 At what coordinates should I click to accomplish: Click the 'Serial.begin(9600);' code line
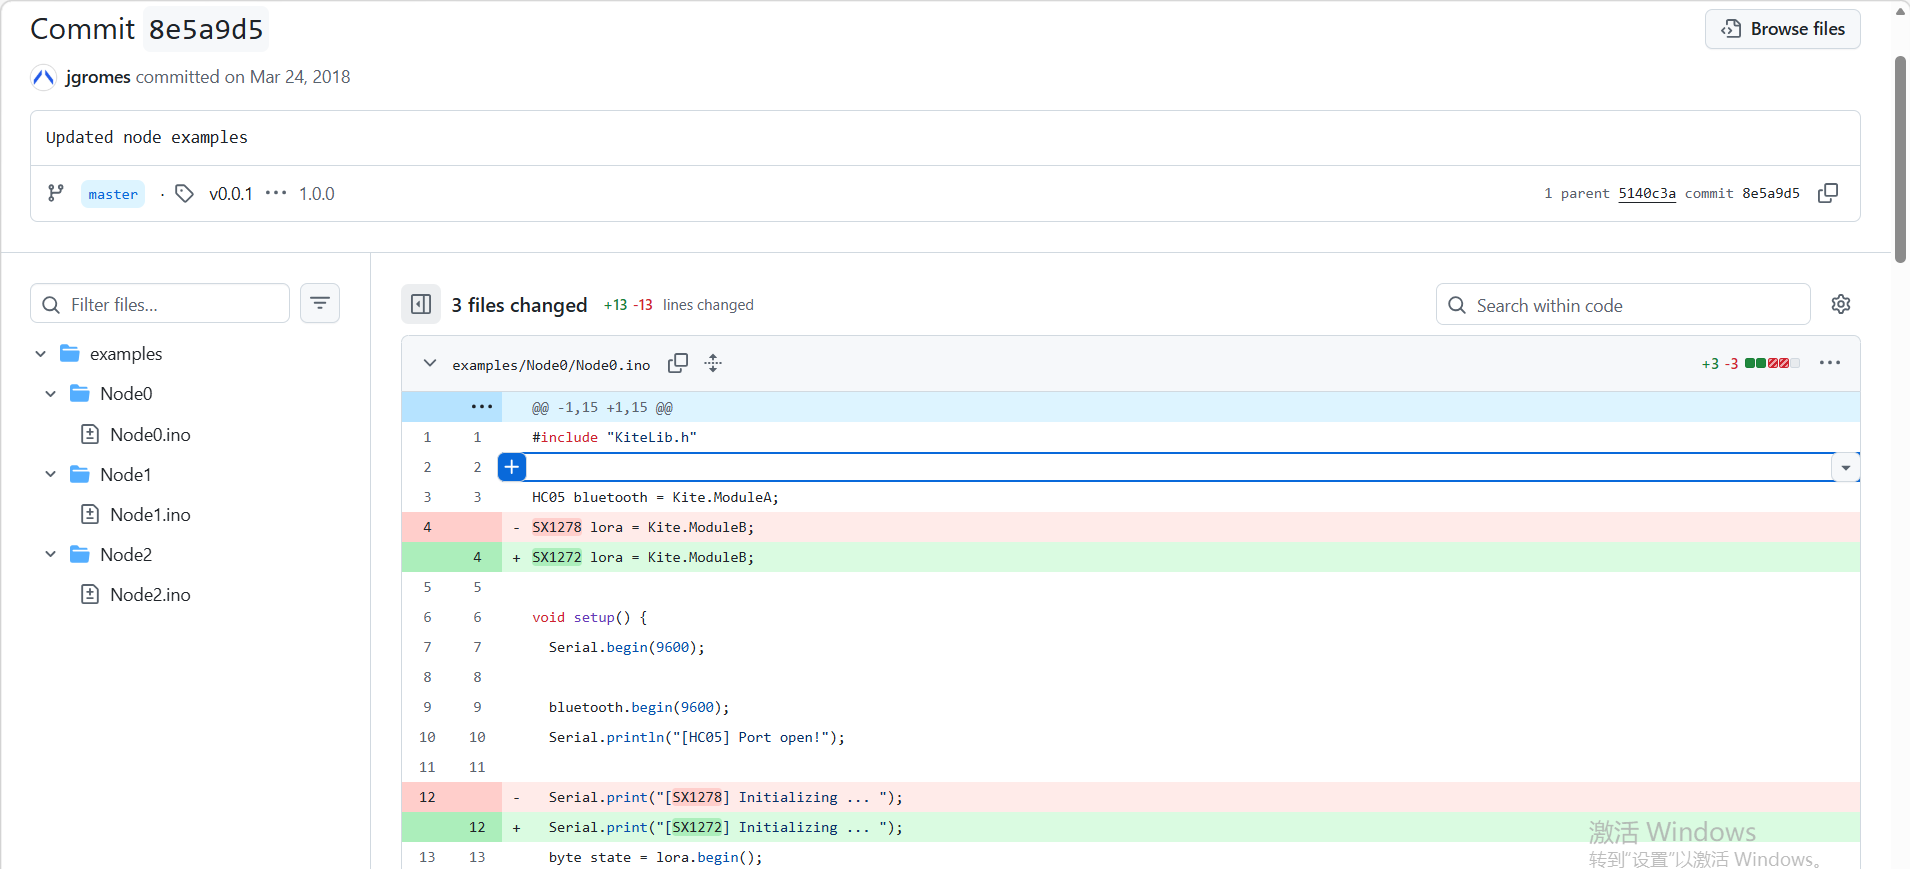click(627, 647)
